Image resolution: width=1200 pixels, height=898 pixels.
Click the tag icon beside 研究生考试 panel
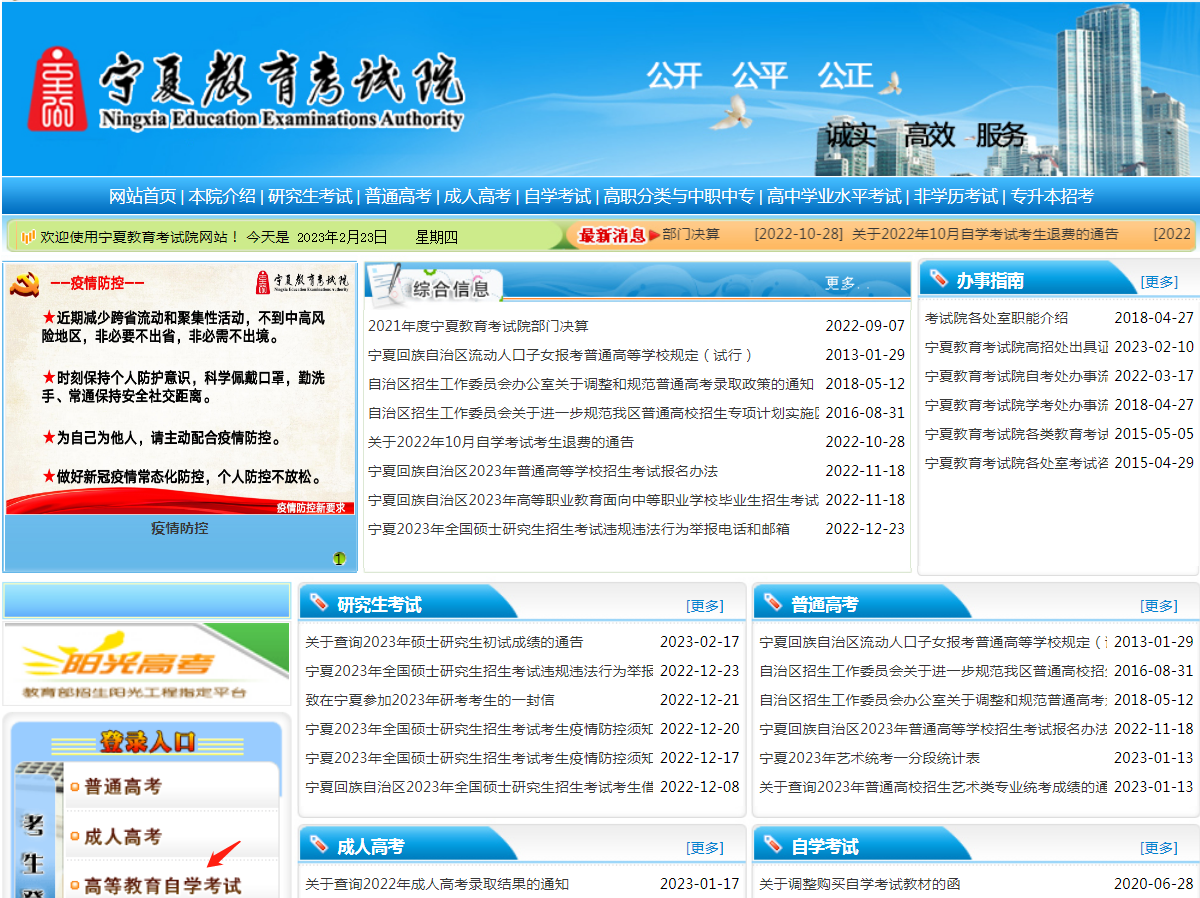point(319,603)
